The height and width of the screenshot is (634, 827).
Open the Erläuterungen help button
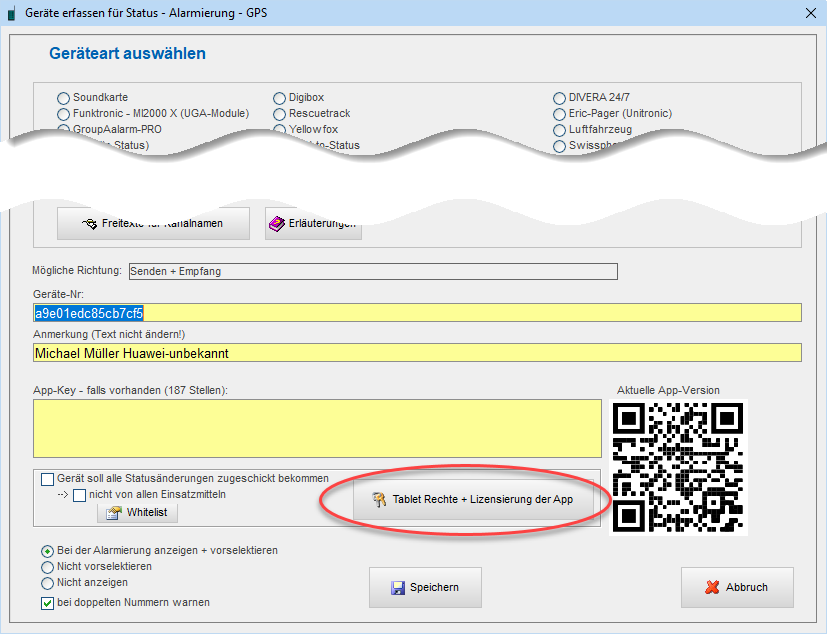point(313,224)
